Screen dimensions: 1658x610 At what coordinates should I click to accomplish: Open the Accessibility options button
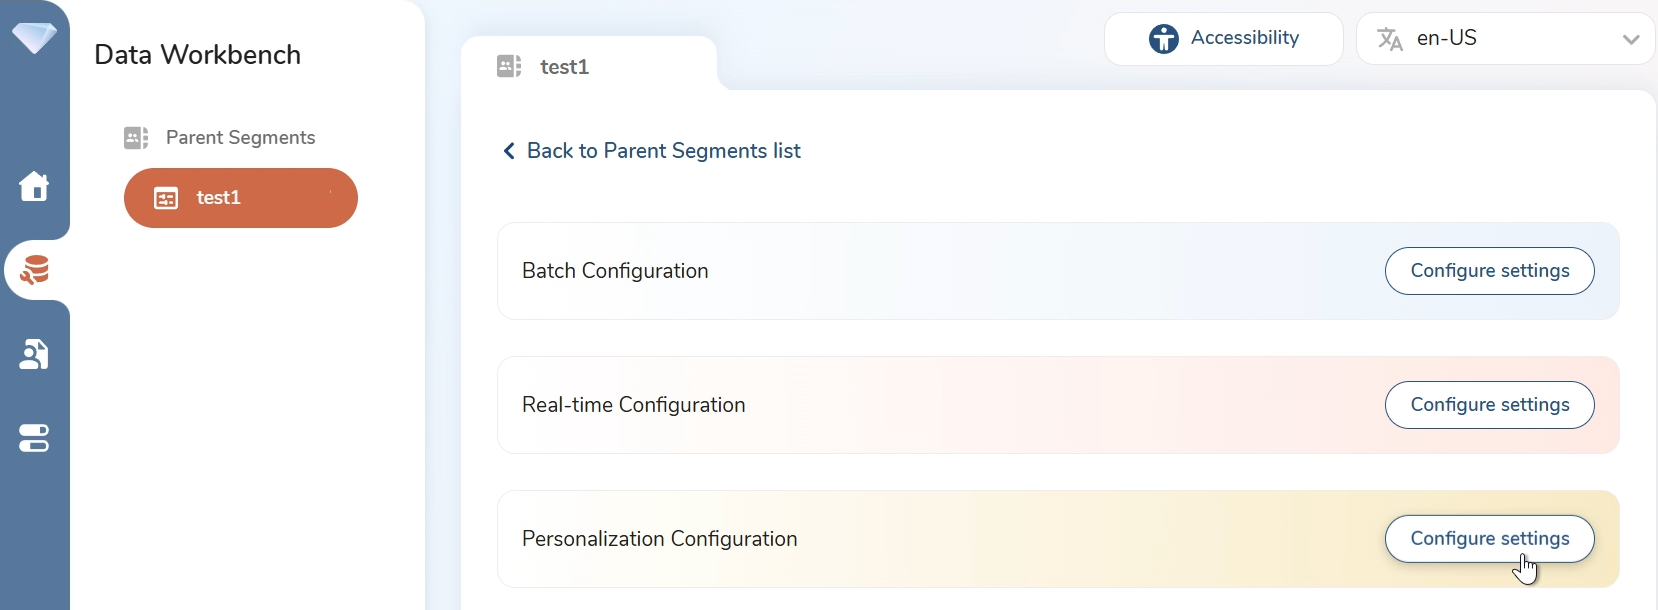coord(1223,39)
